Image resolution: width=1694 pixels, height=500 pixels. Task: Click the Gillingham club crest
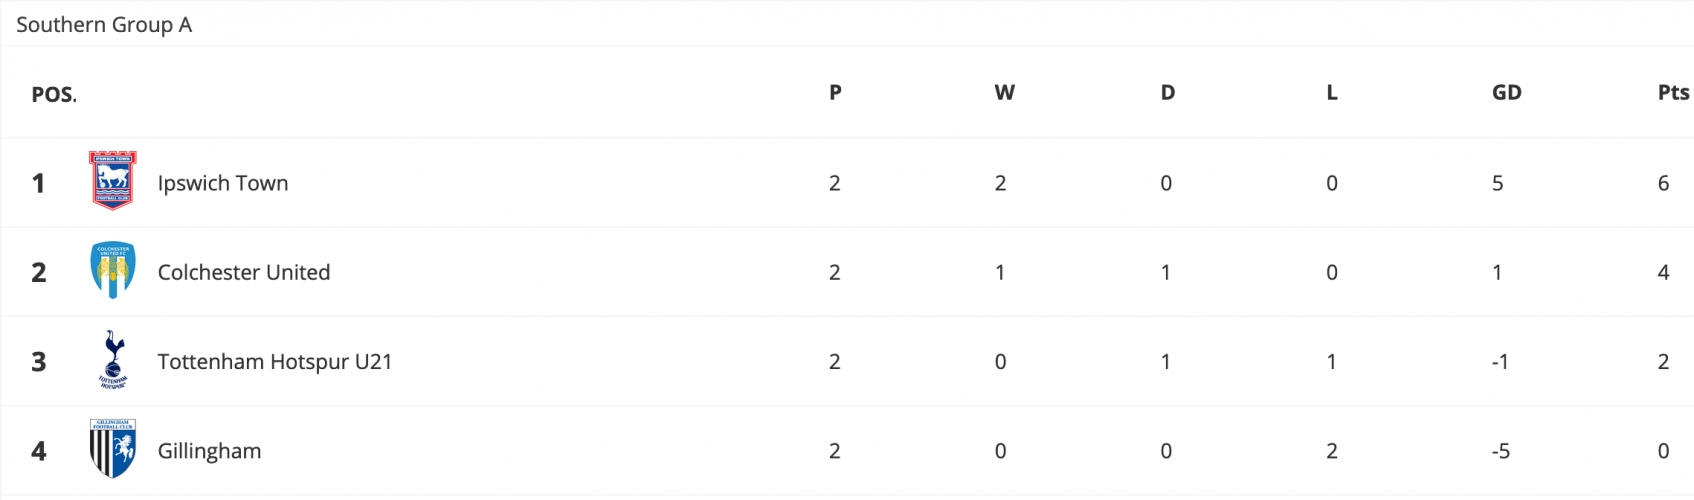tap(113, 448)
